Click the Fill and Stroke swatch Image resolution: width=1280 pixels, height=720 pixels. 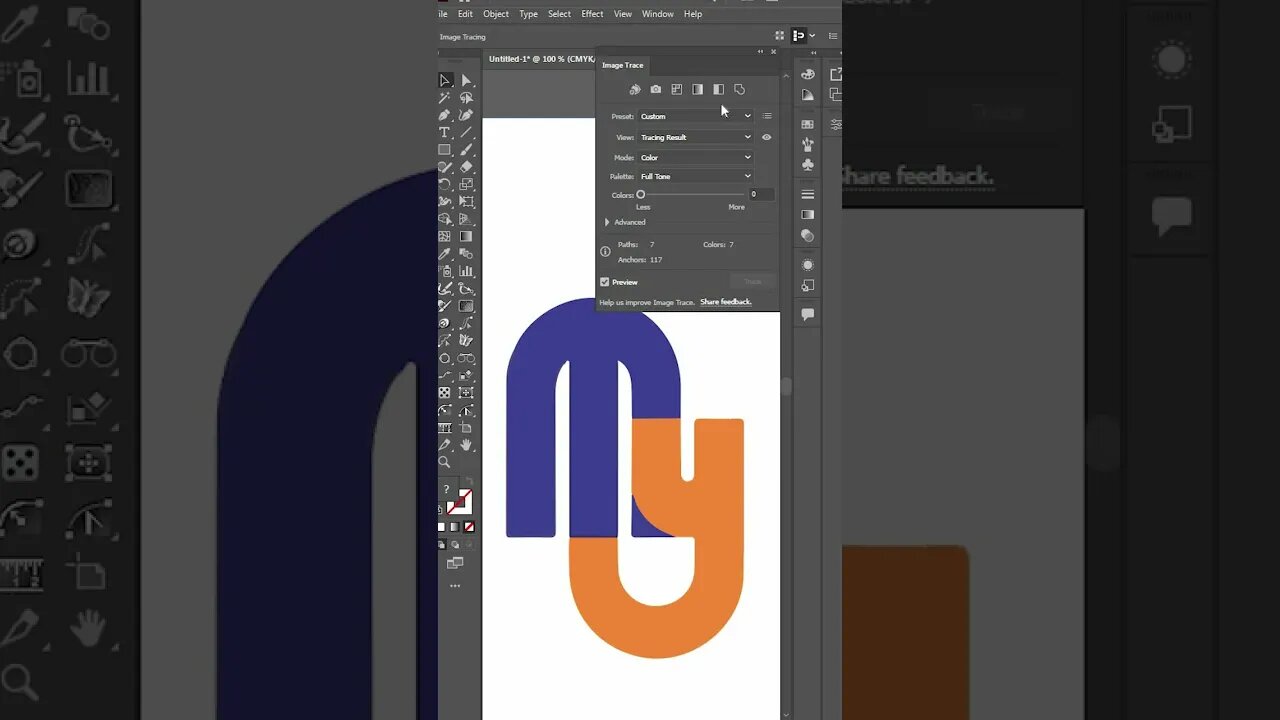click(x=458, y=500)
